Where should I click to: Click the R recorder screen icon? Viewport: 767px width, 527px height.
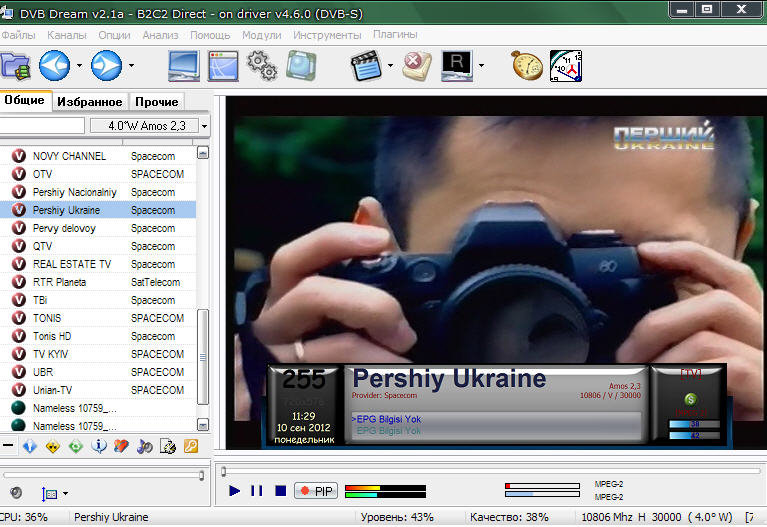click(x=457, y=66)
